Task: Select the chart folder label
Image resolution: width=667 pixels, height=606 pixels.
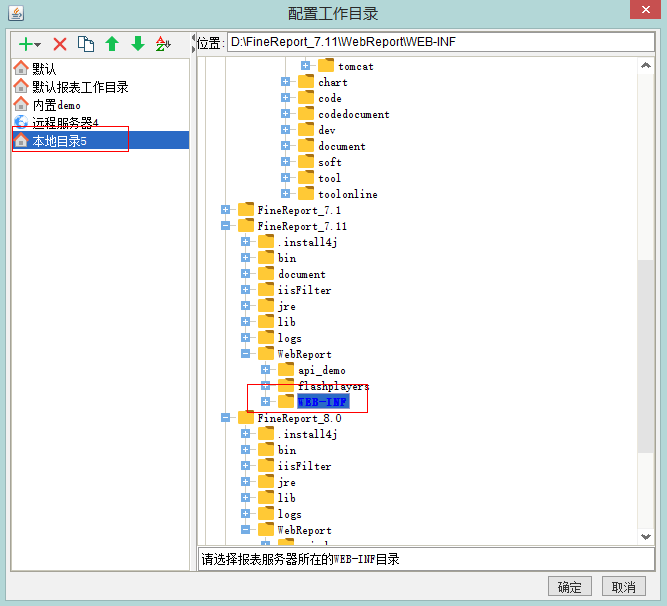Action: tap(333, 82)
